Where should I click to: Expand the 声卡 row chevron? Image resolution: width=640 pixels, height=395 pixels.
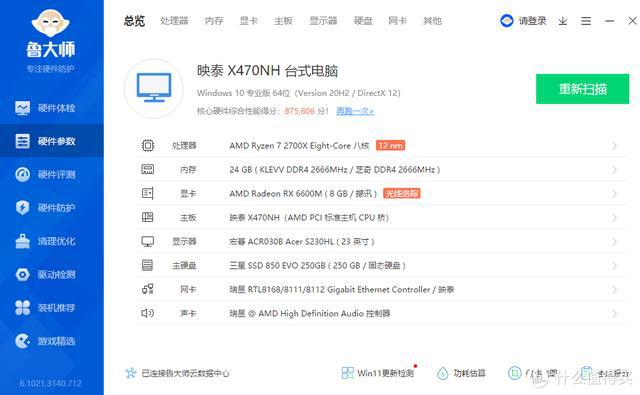click(614, 314)
